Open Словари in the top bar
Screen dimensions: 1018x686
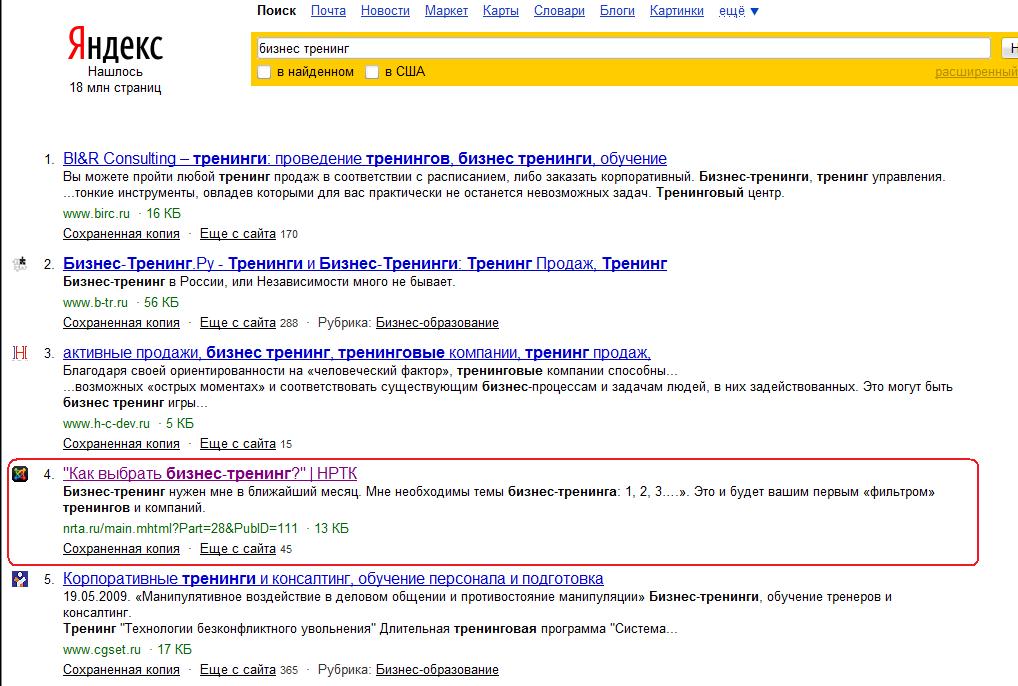559,11
